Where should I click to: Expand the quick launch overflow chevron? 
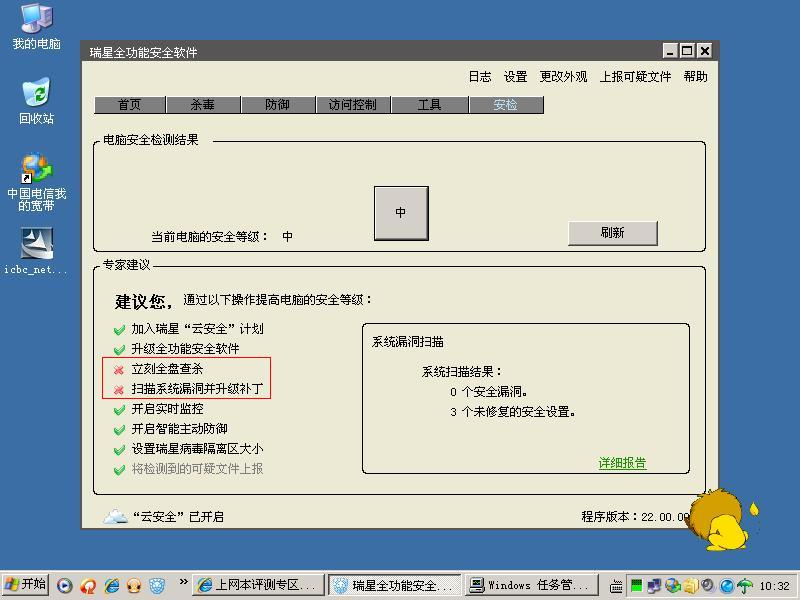click(183, 582)
